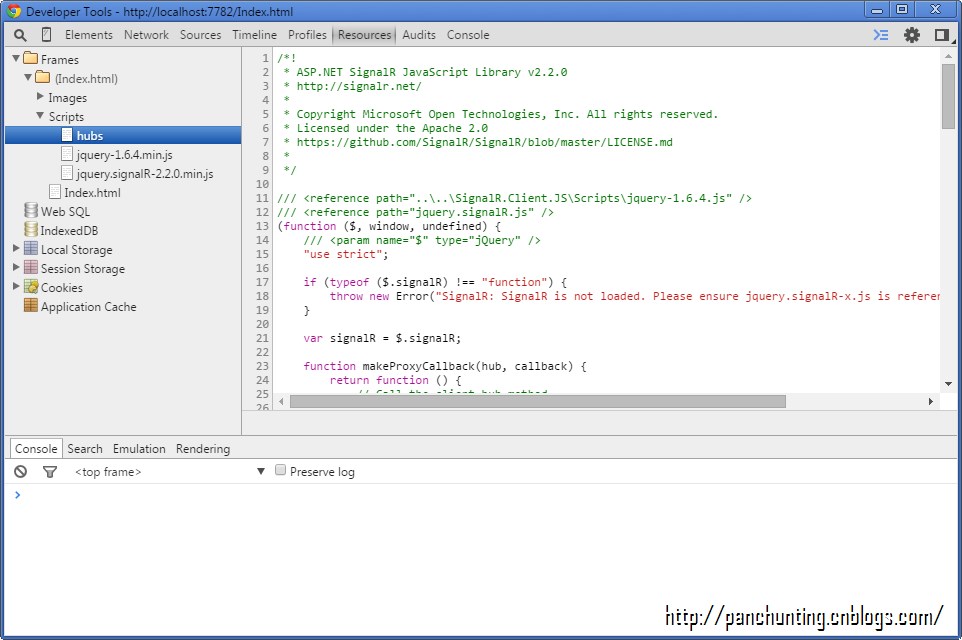The width and height of the screenshot is (962, 640).
Task: Click the dock side toggle icon
Action: click(942, 35)
